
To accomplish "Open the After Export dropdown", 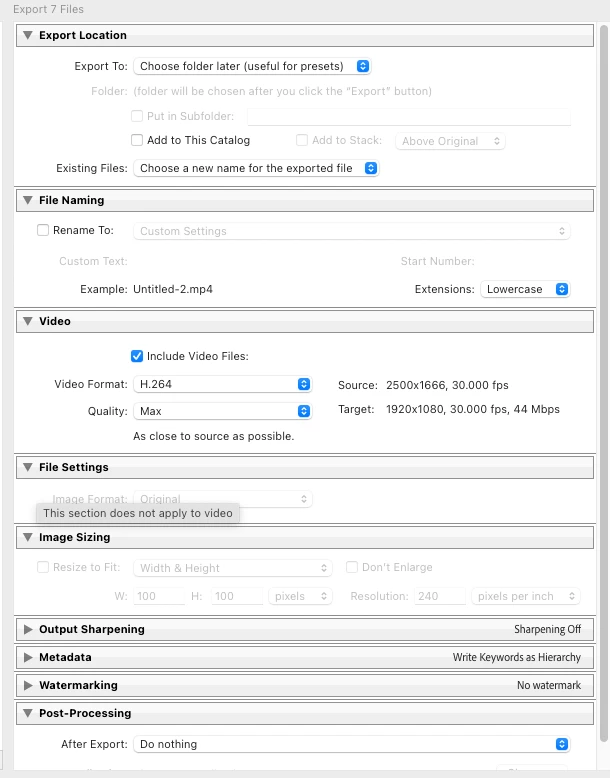I will 351,744.
